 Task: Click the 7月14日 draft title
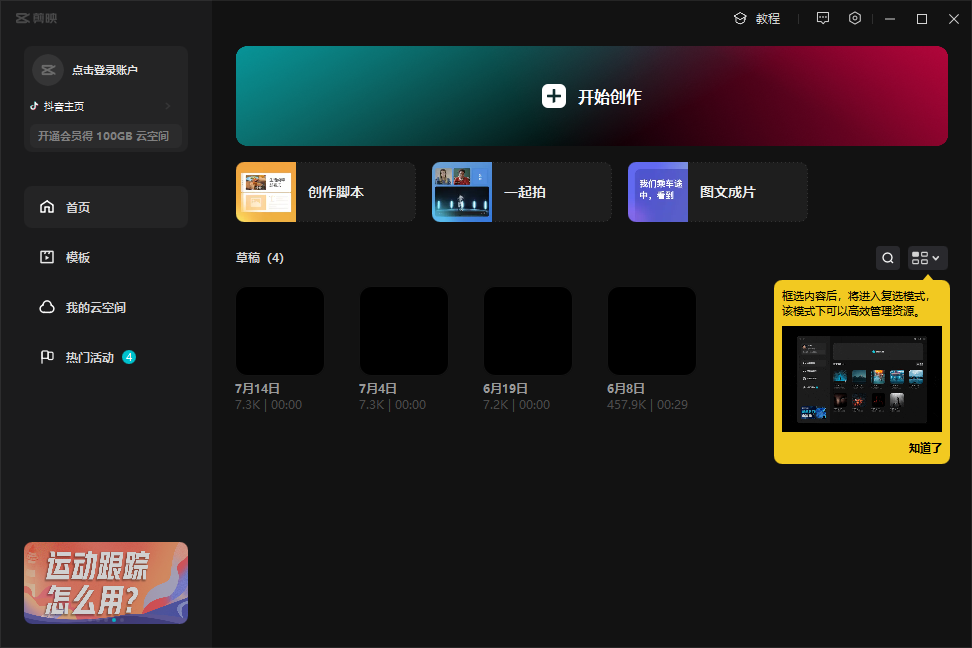(257, 389)
